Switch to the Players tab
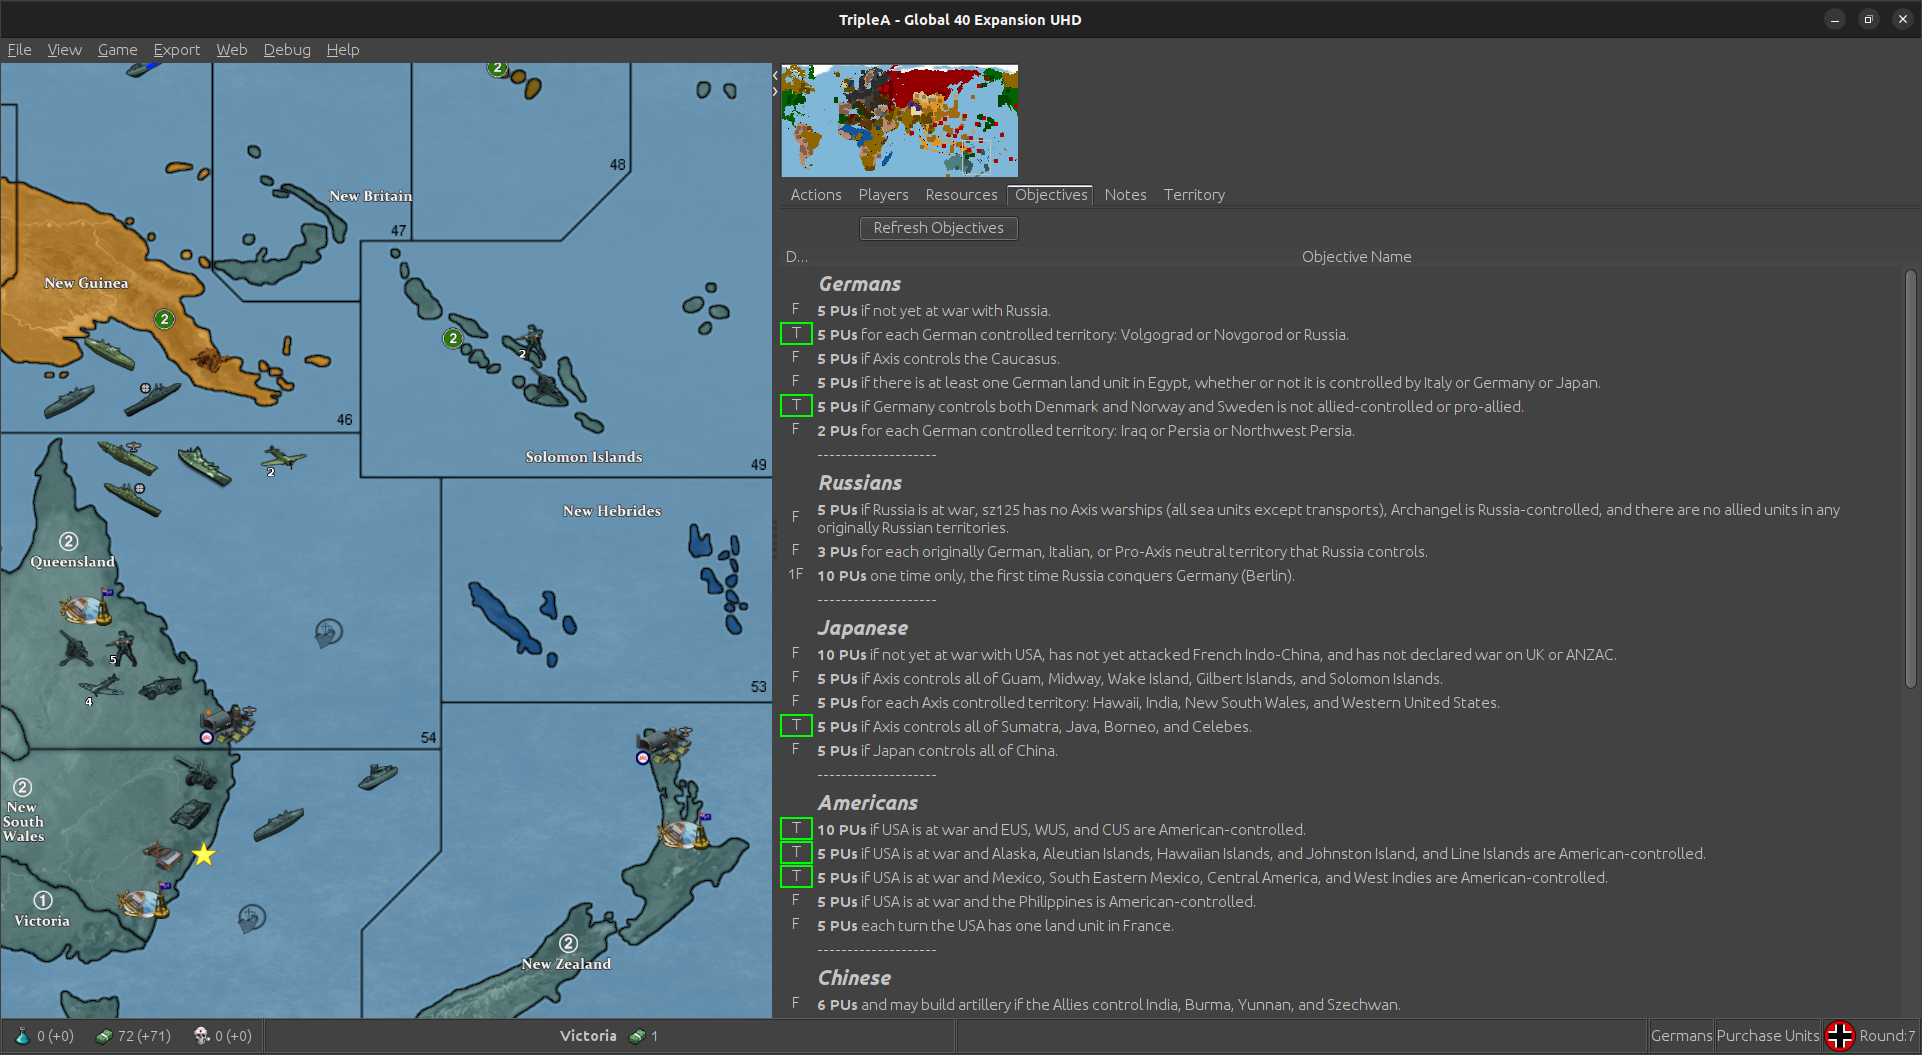The width and height of the screenshot is (1922, 1055). tap(883, 195)
